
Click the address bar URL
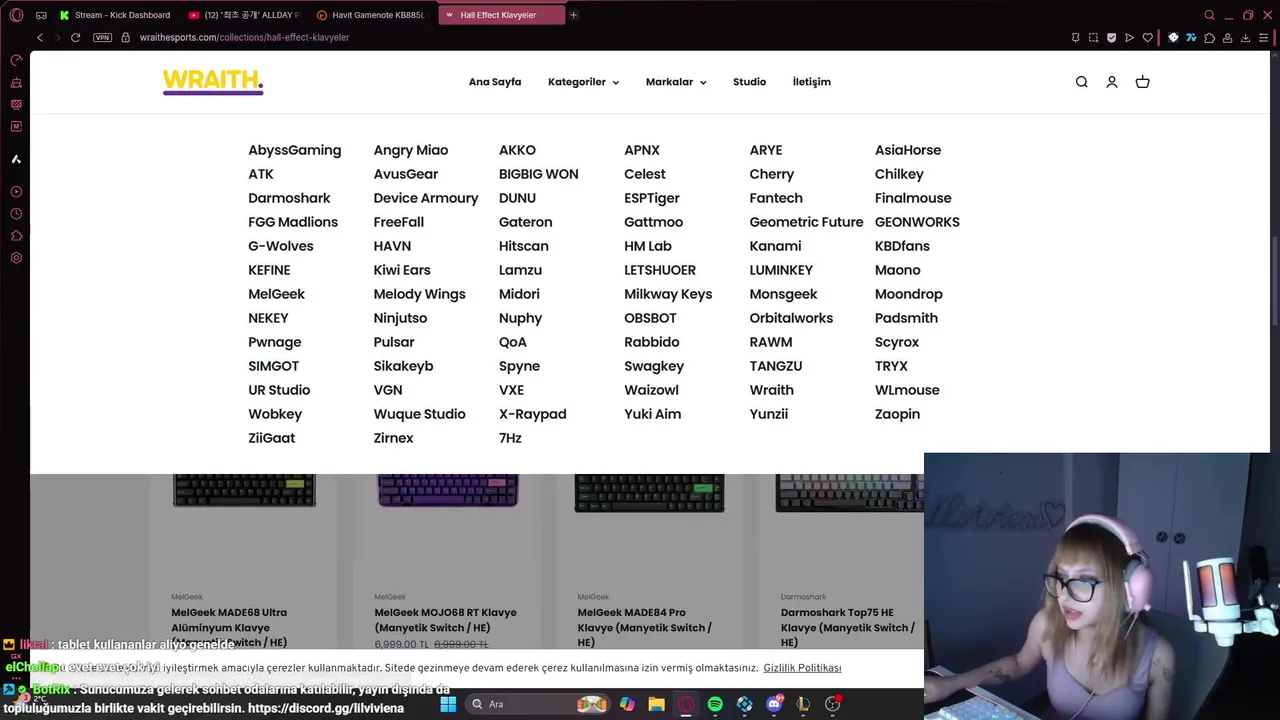point(244,37)
